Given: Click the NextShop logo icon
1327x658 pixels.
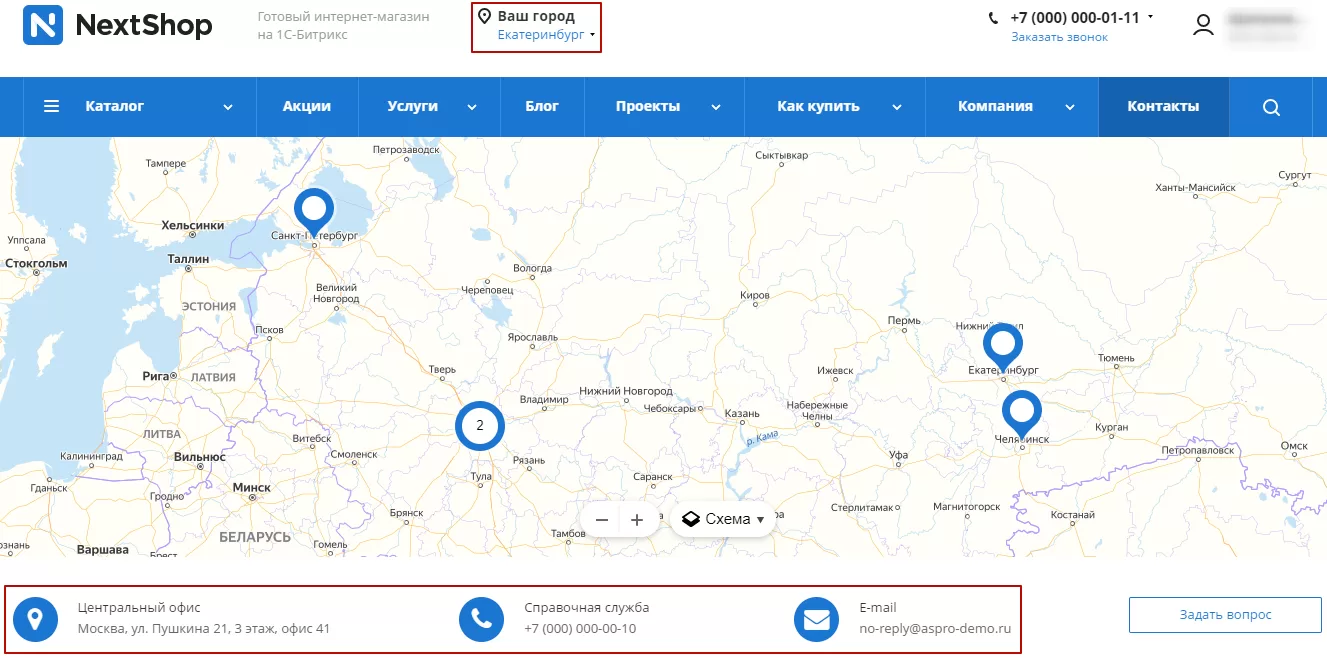Looking at the screenshot, I should 43,25.
